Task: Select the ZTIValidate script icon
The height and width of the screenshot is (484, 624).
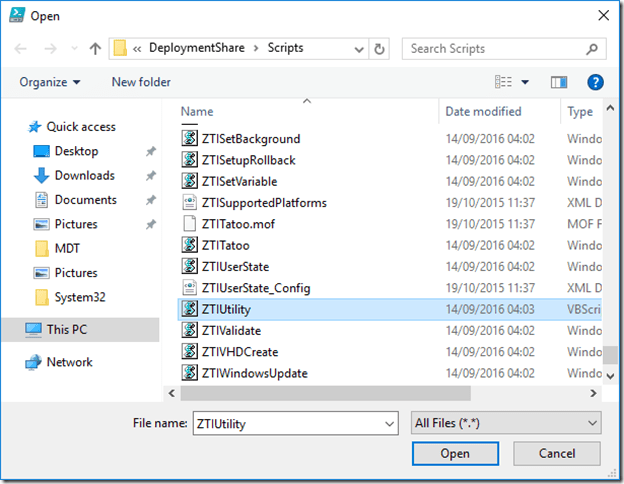Action: point(189,330)
